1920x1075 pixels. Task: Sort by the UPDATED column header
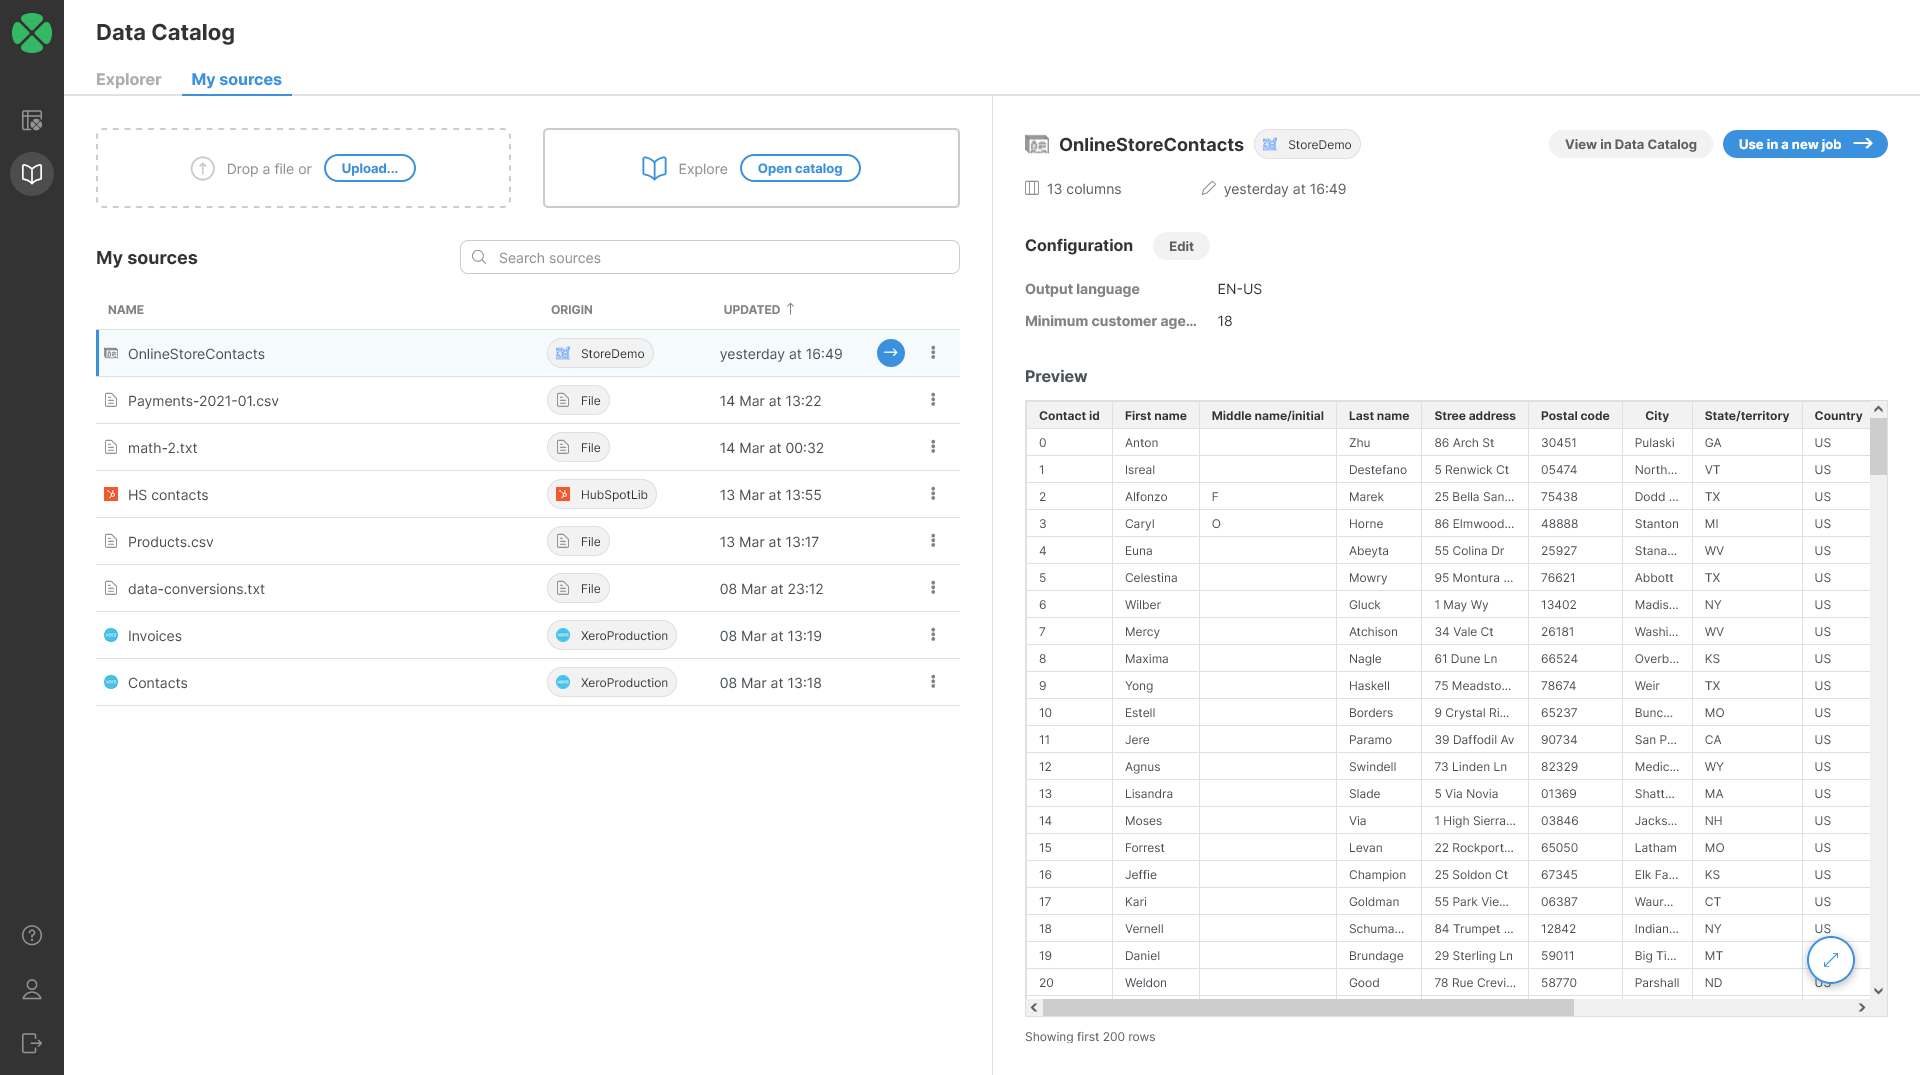tap(759, 309)
